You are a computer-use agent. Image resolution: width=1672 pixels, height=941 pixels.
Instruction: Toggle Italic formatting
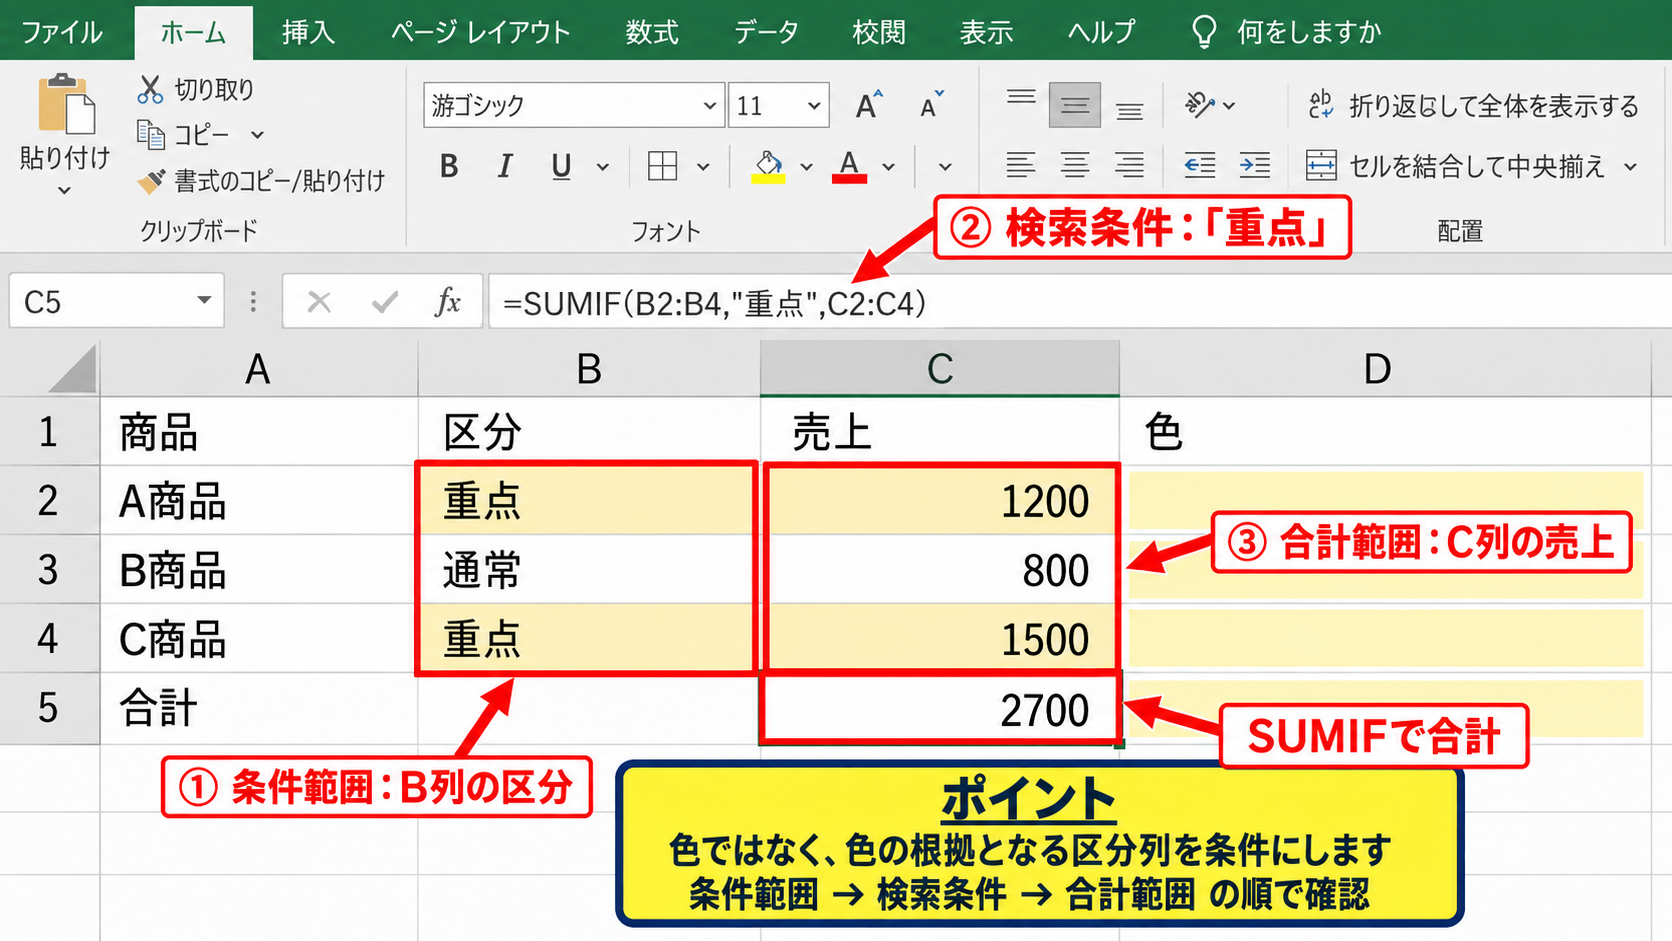tap(505, 166)
